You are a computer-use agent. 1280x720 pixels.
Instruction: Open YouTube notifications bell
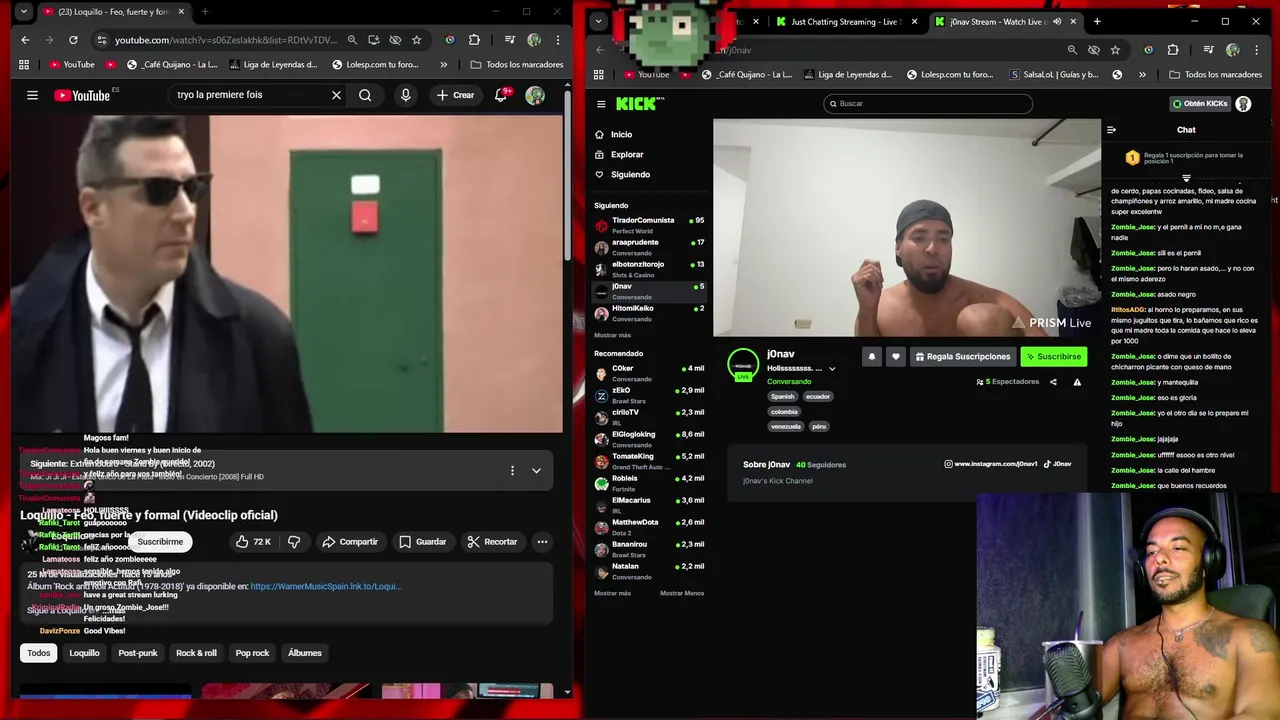click(x=501, y=95)
